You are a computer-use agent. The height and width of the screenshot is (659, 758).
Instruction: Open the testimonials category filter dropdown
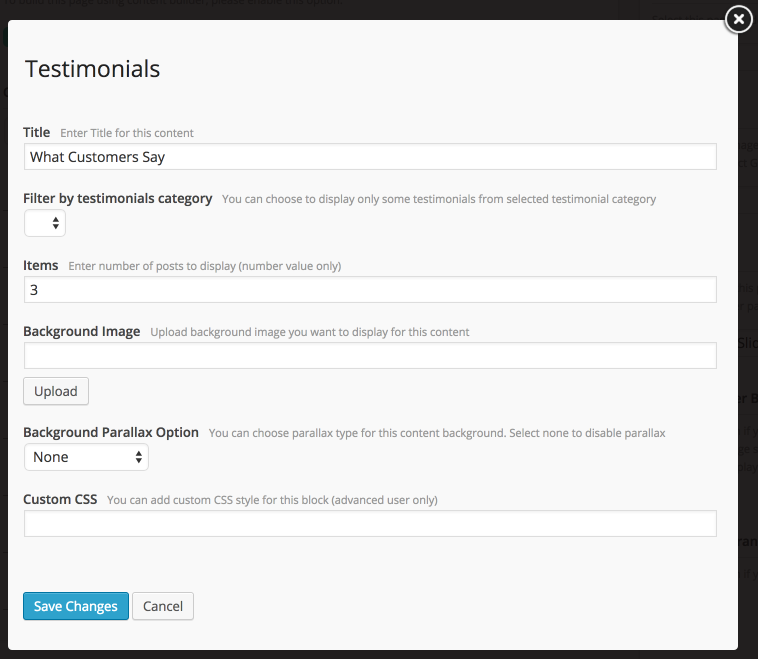45,223
